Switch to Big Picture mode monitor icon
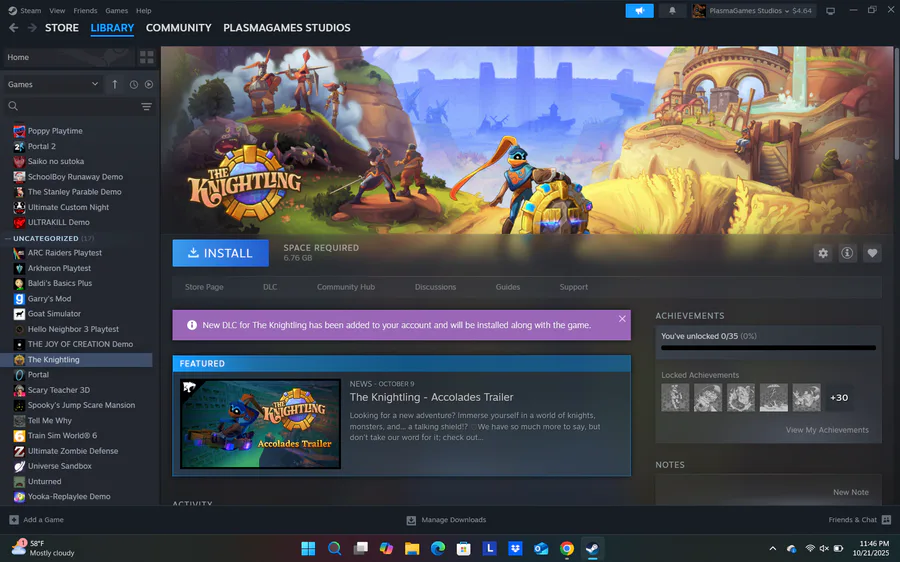 tap(830, 11)
